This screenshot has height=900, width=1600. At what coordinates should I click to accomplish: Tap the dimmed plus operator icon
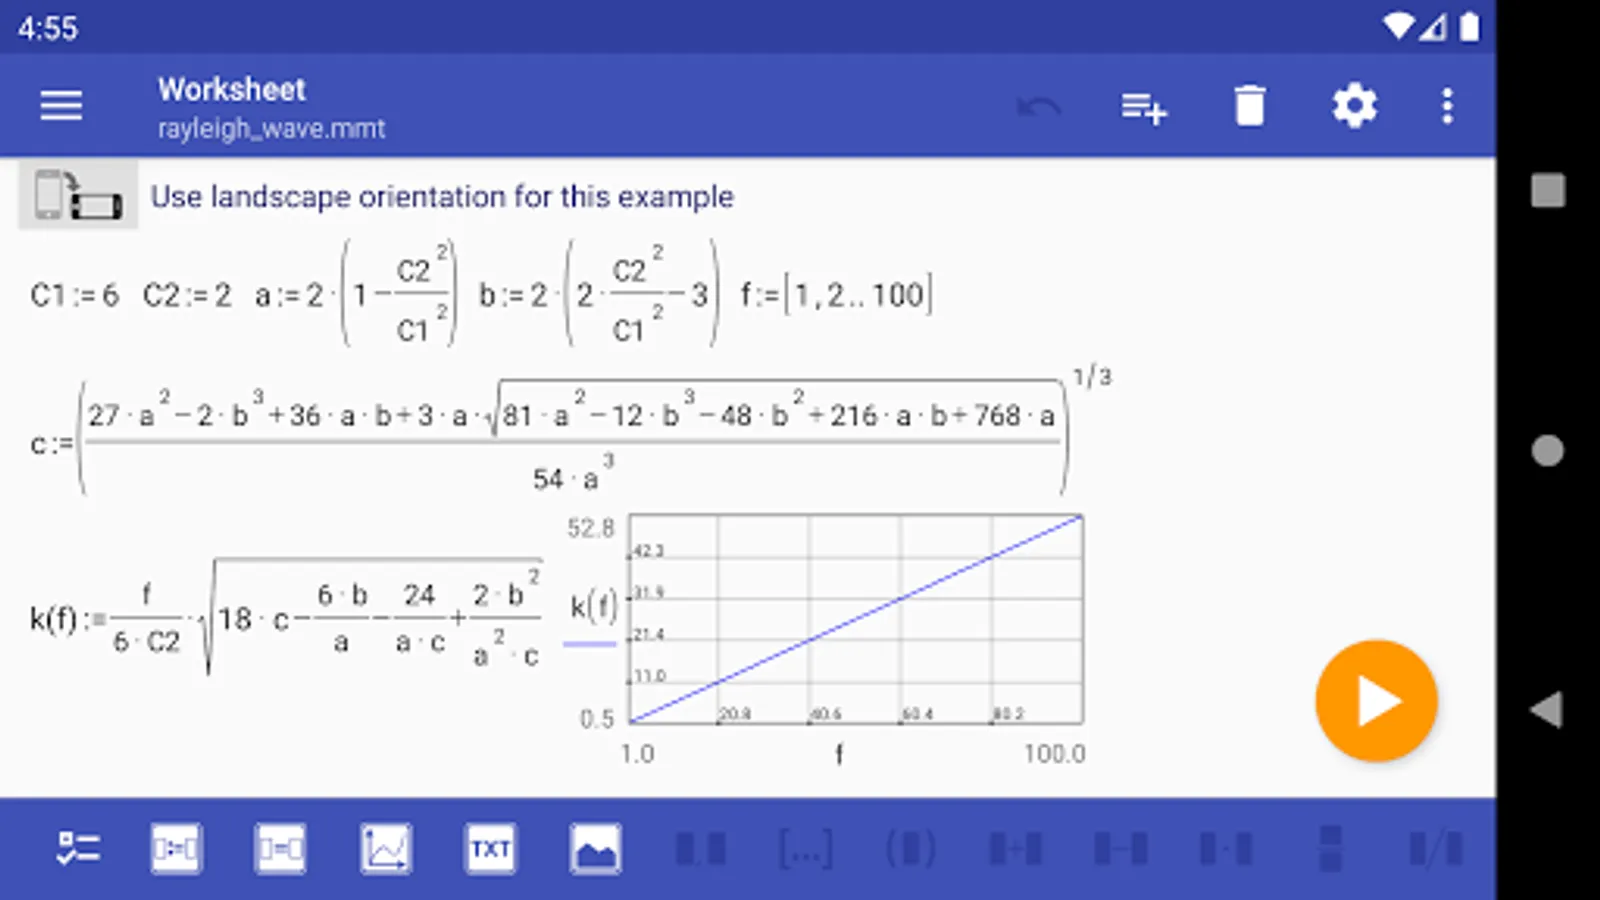tap(1015, 849)
